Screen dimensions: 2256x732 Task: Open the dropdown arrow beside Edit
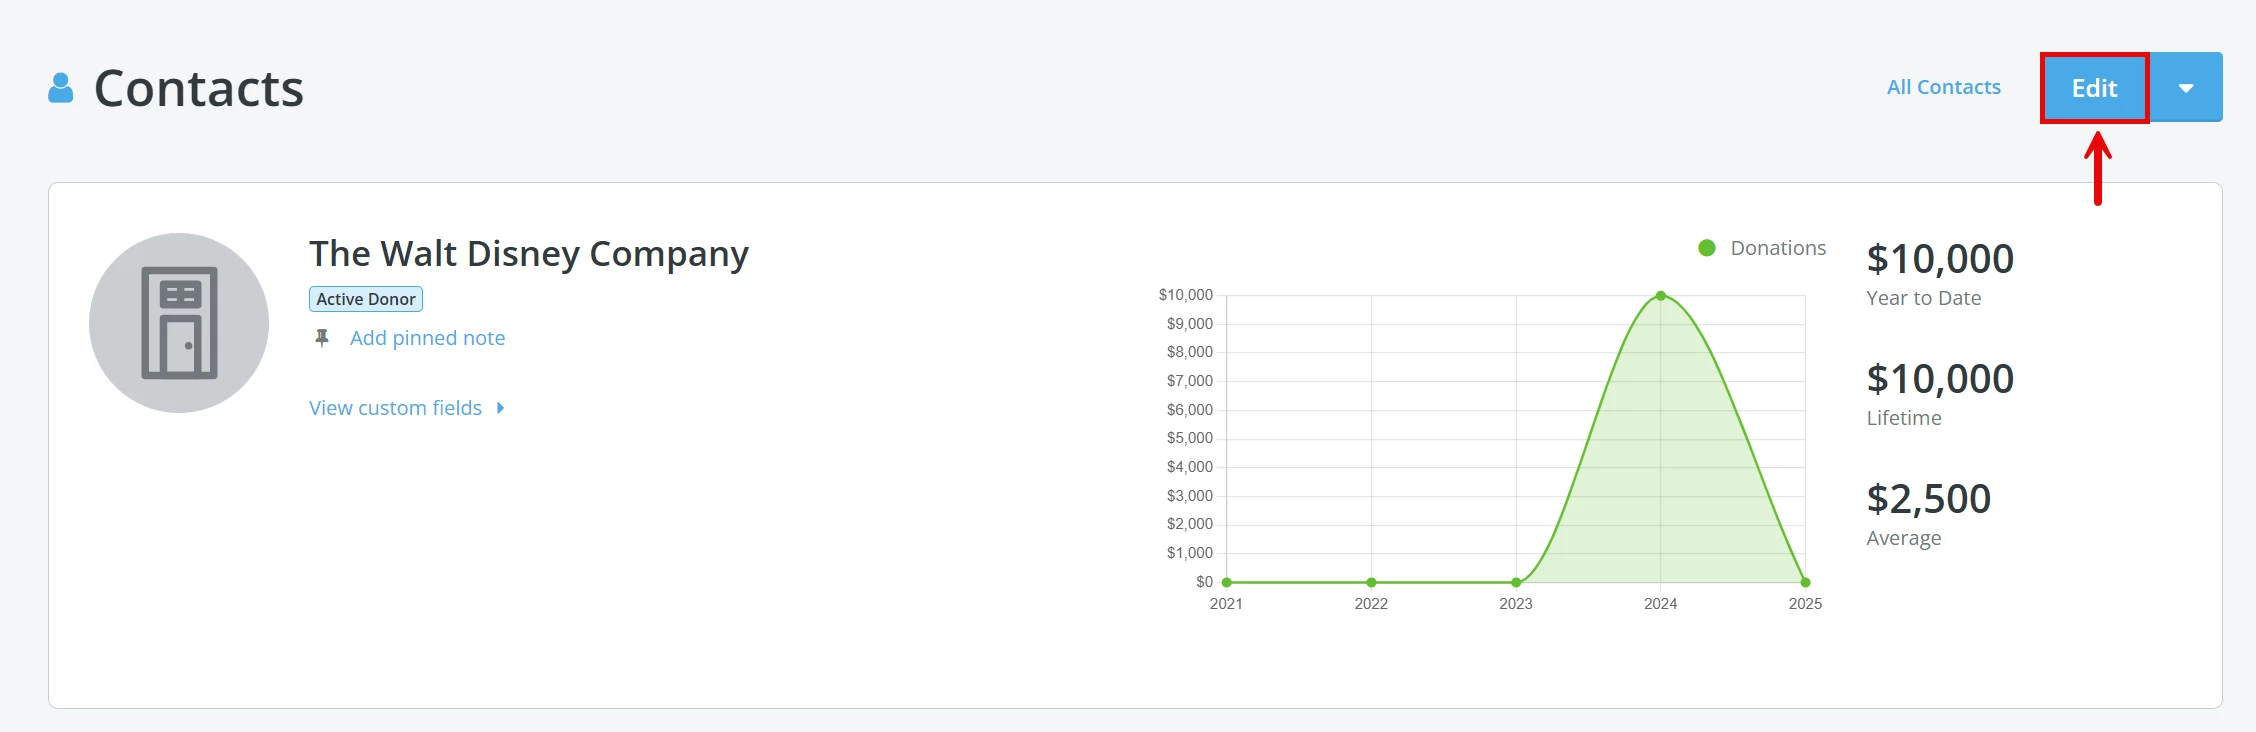2186,88
